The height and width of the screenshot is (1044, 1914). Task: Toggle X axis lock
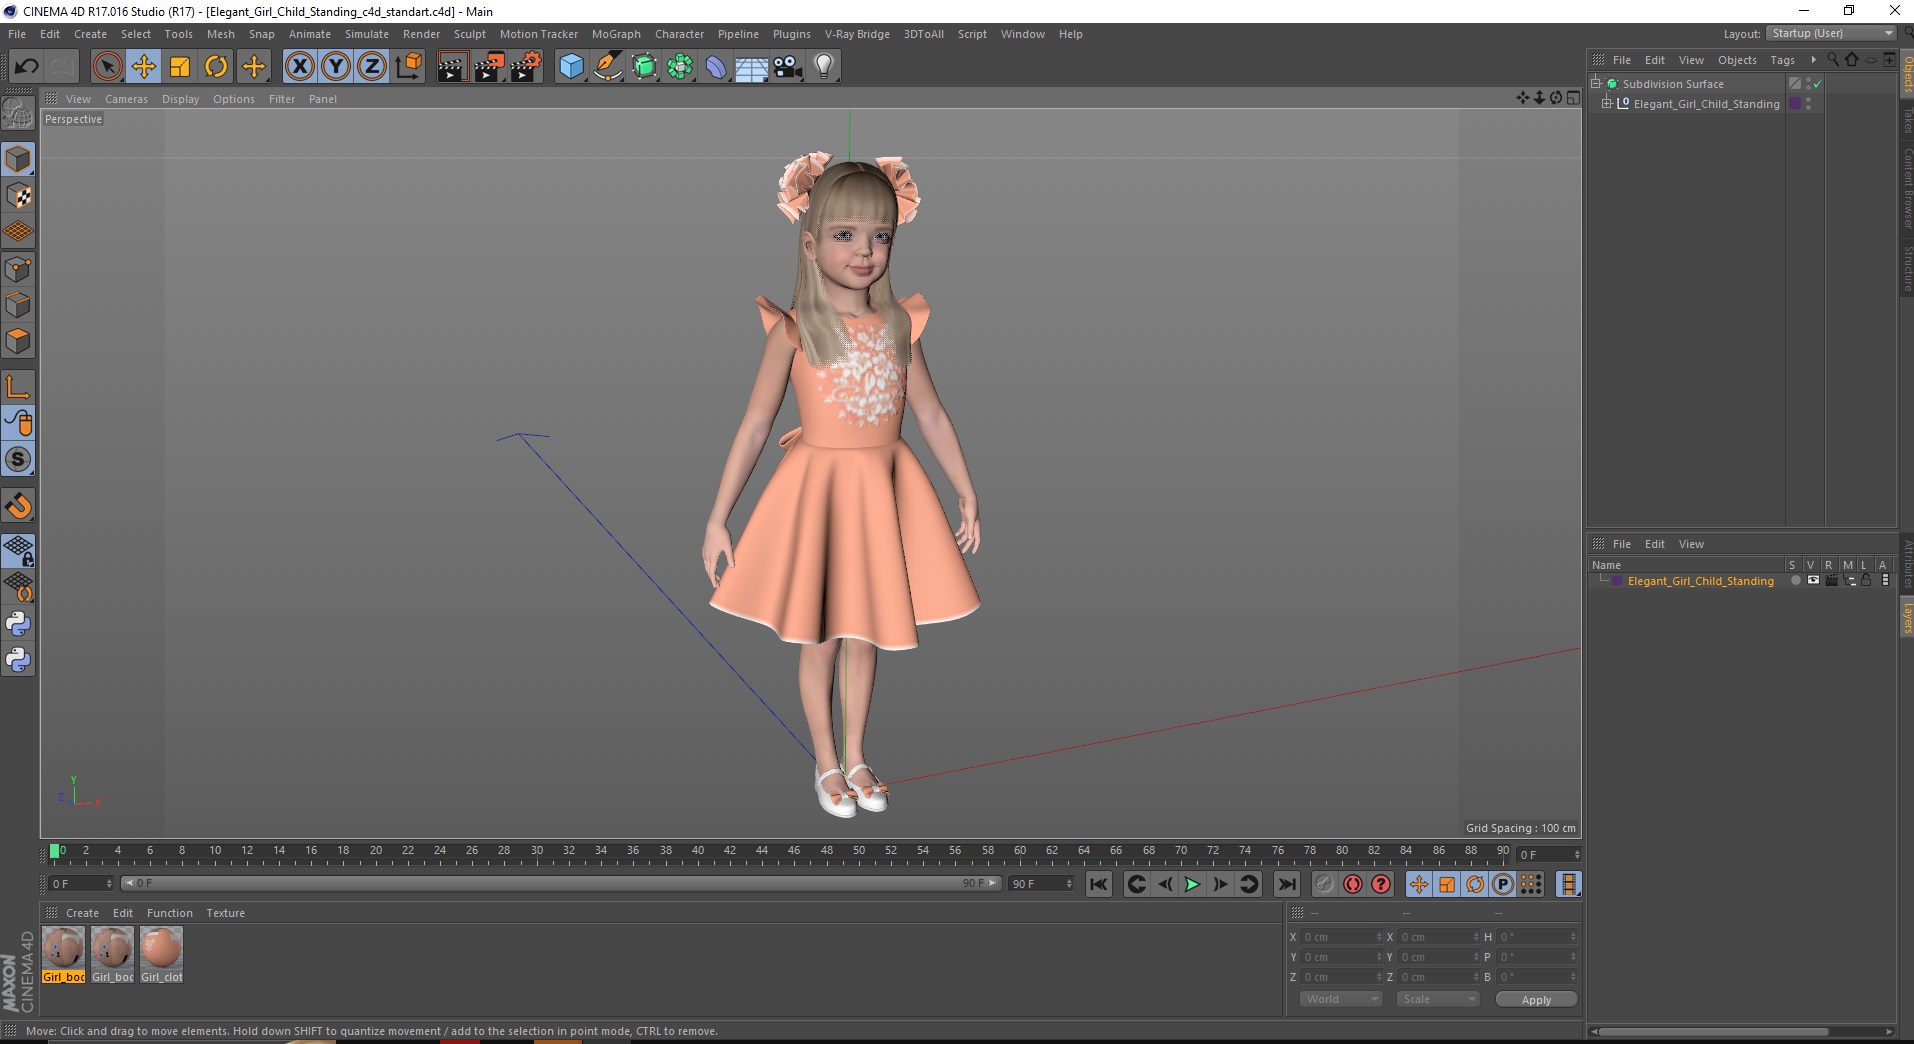[x=300, y=67]
